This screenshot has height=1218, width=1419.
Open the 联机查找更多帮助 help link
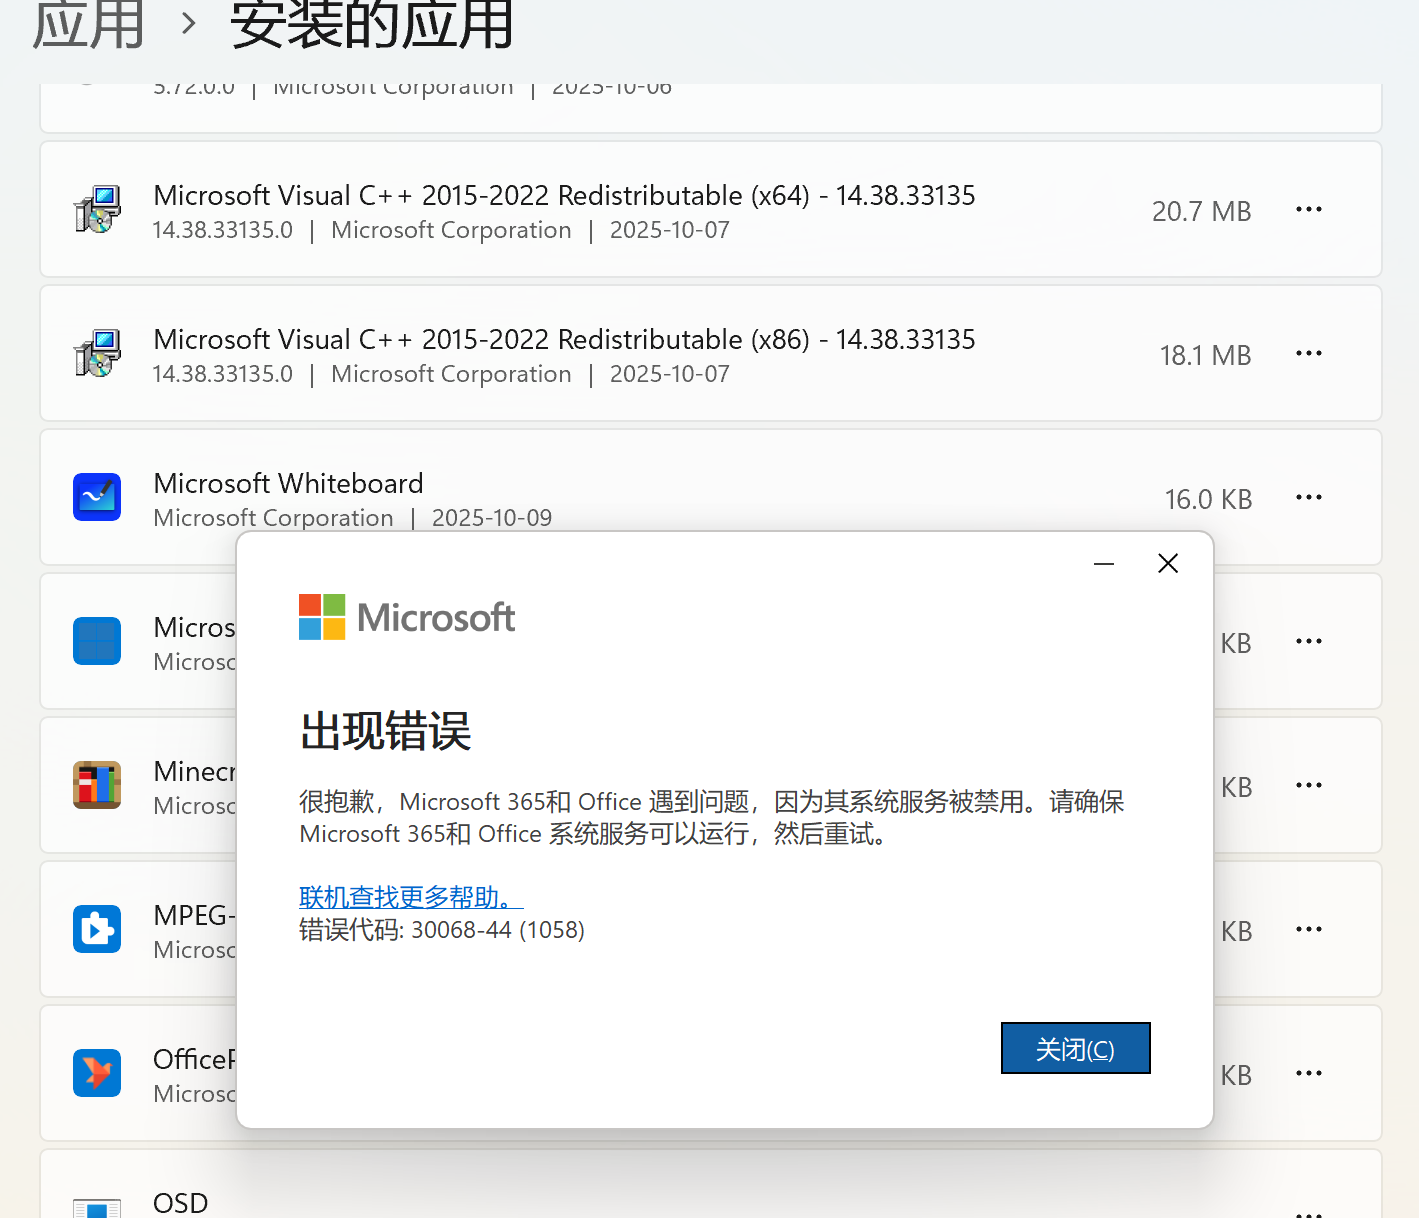pyautogui.click(x=411, y=897)
